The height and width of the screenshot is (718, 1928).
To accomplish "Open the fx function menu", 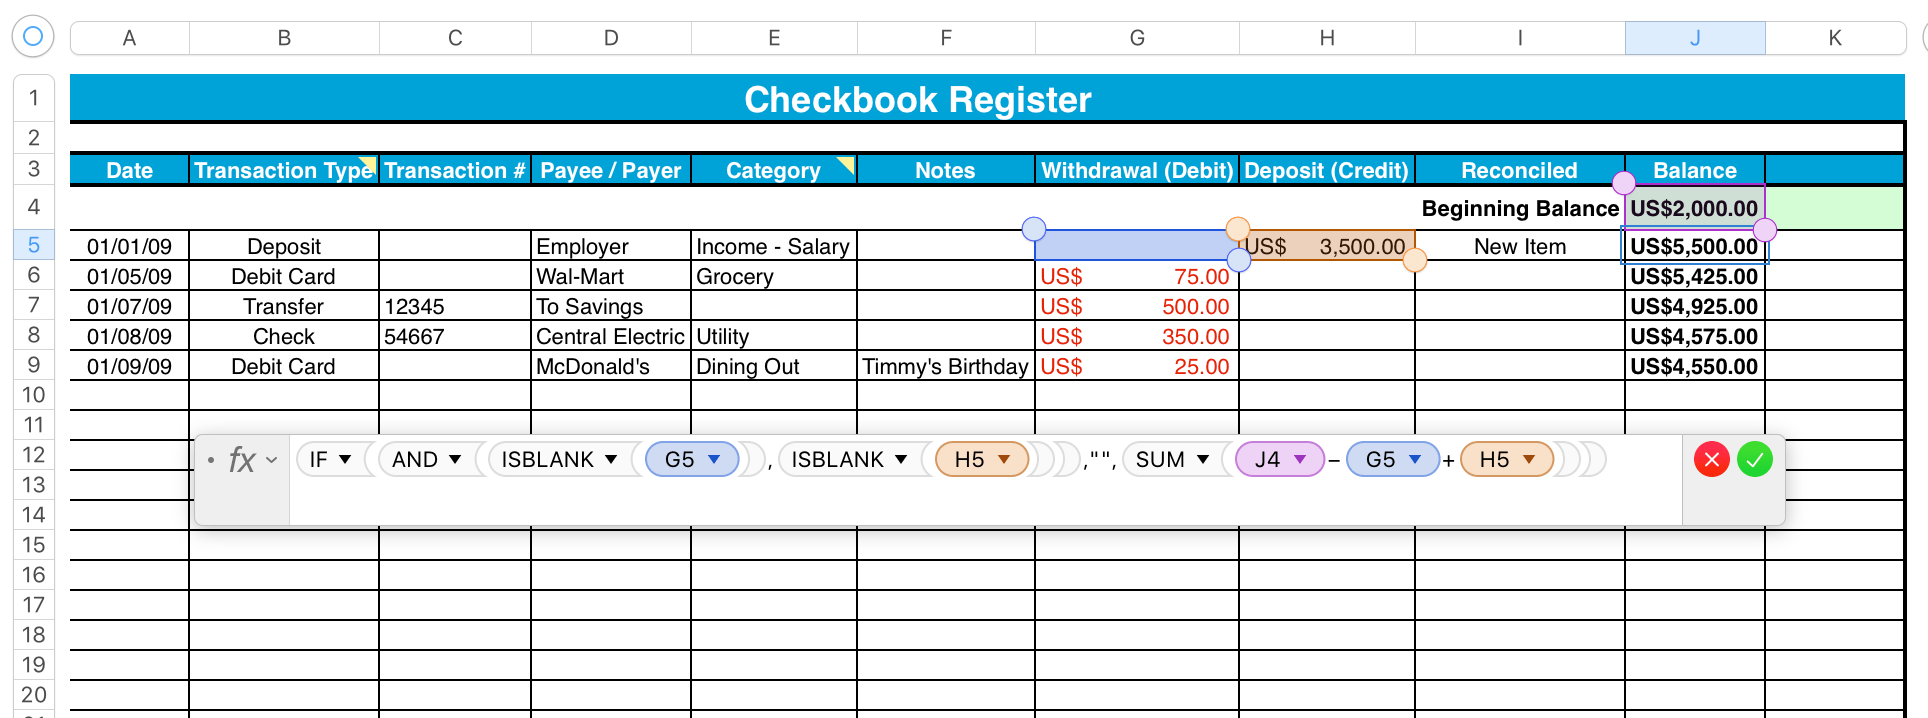I will pos(251,459).
